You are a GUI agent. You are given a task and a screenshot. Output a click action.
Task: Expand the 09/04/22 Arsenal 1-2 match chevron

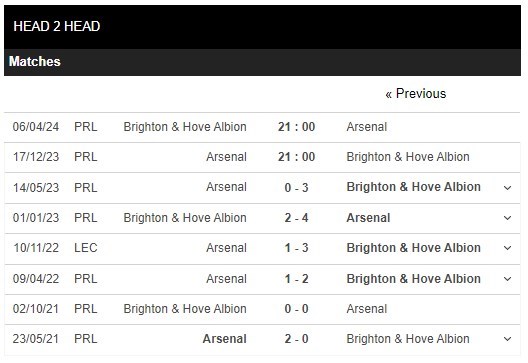tap(507, 279)
